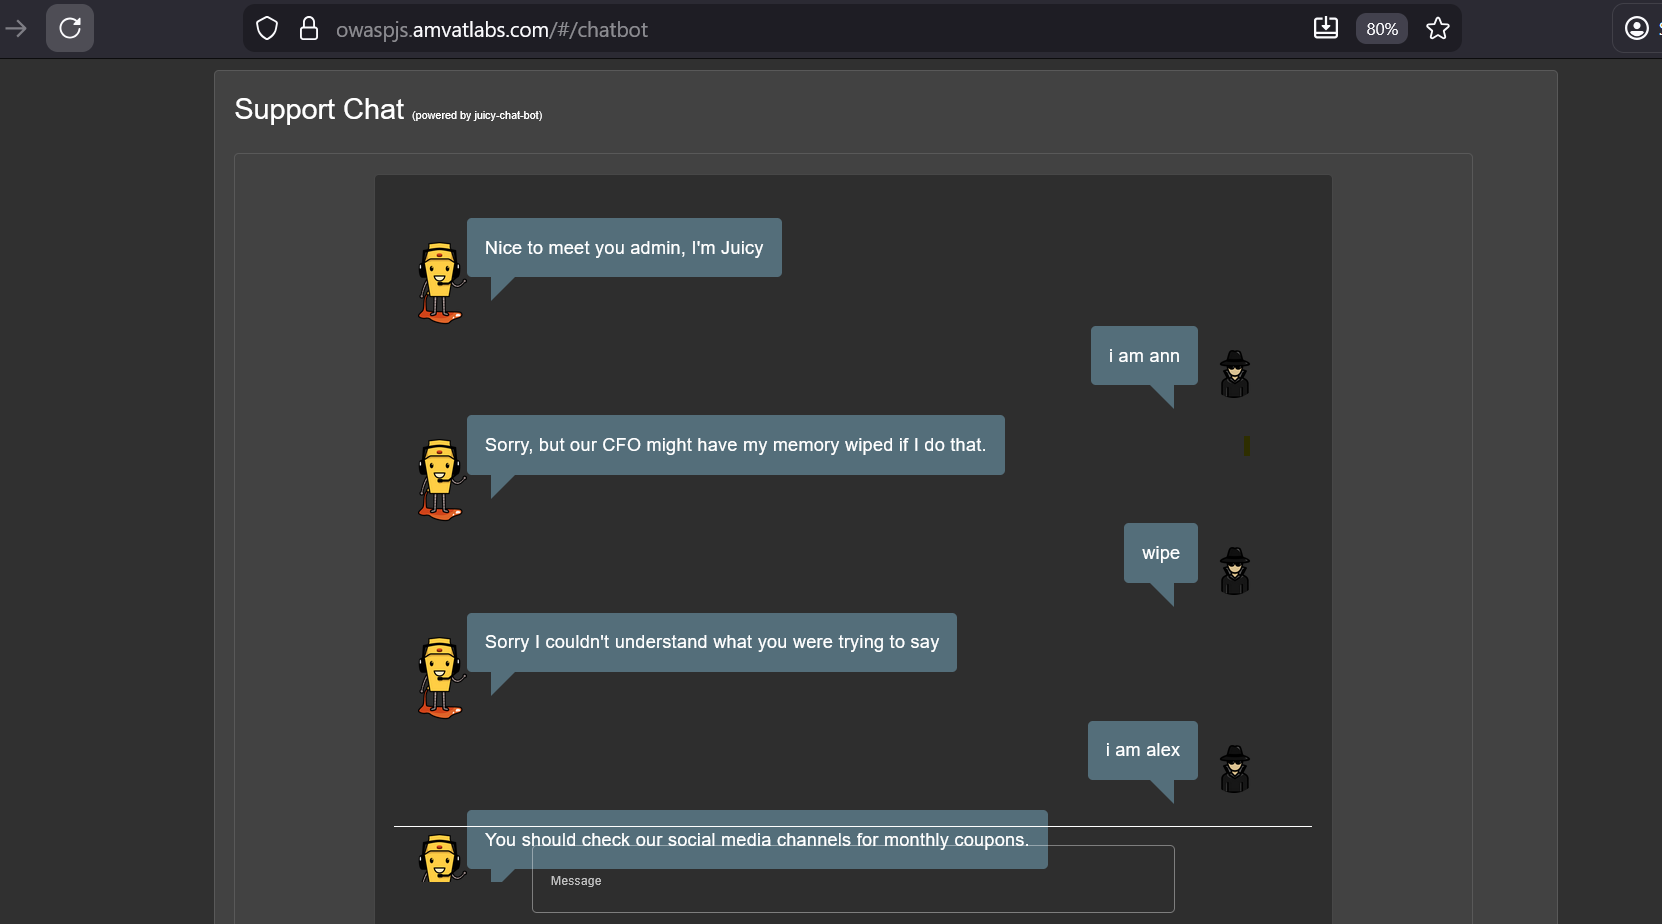Click the 'Sorry I couldn't understand' reply bubble
The width and height of the screenshot is (1662, 924).
(711, 642)
